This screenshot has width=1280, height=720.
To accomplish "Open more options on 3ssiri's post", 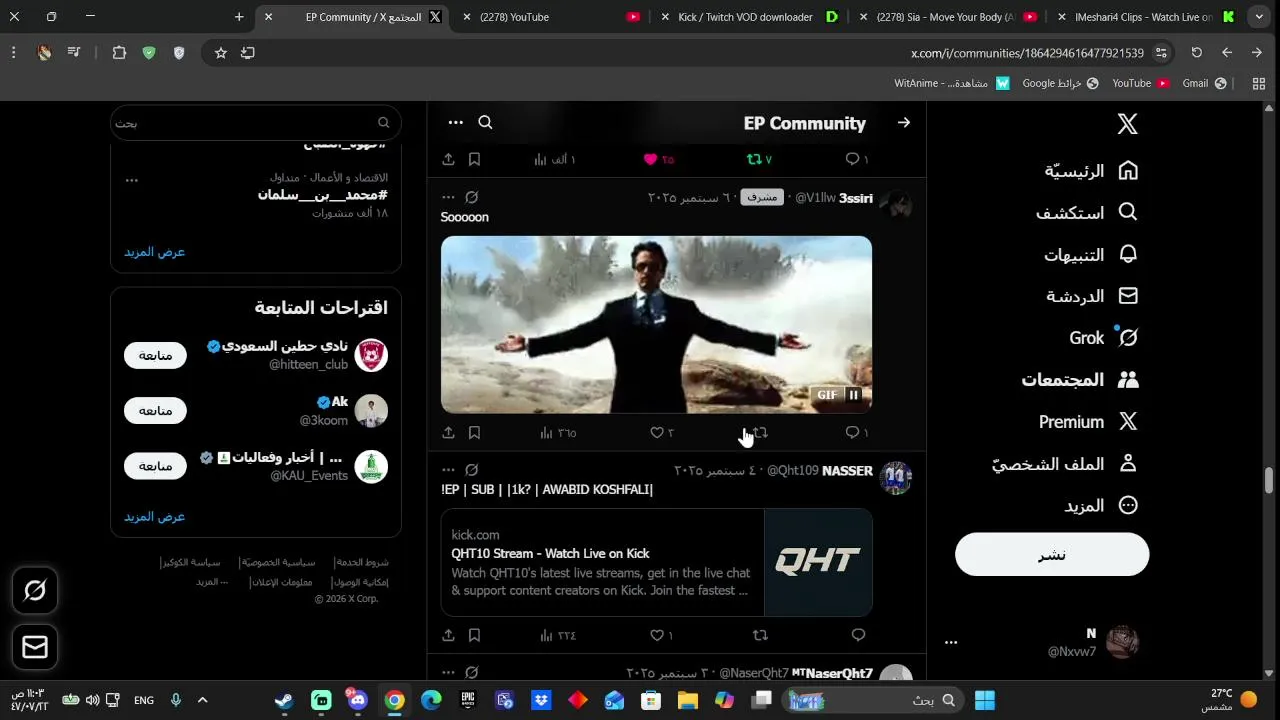I will [448, 198].
